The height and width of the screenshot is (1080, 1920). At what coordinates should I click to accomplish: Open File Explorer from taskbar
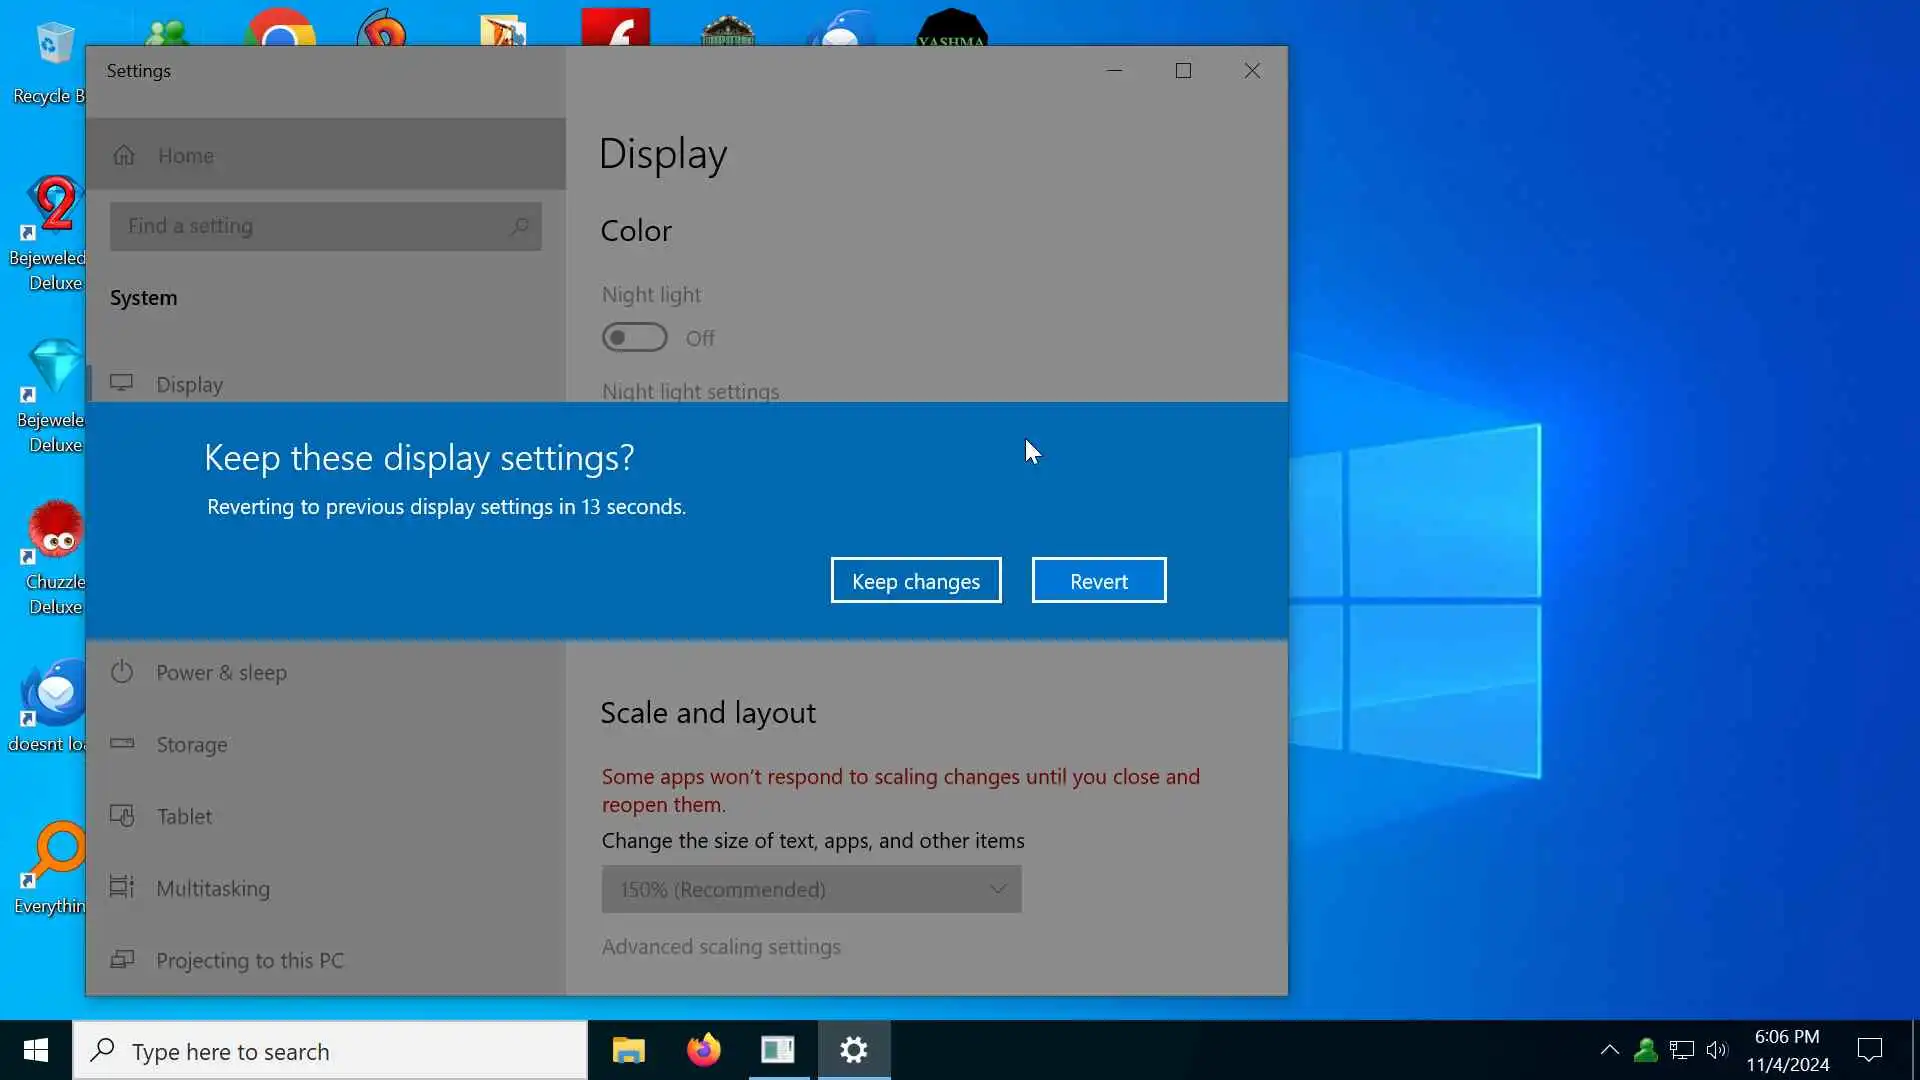628,1050
